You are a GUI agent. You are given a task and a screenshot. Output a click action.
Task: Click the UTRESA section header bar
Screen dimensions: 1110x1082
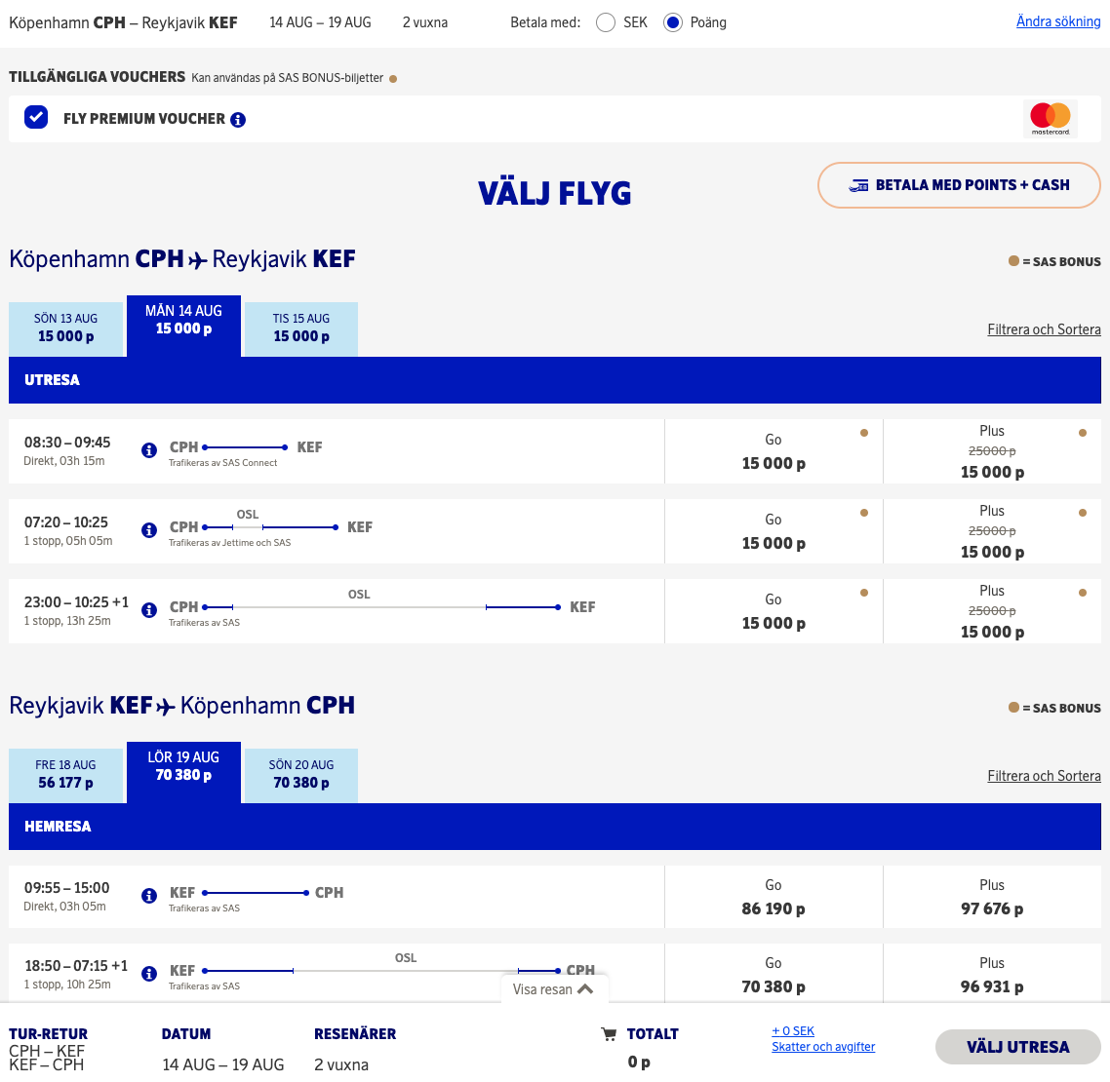(555, 380)
